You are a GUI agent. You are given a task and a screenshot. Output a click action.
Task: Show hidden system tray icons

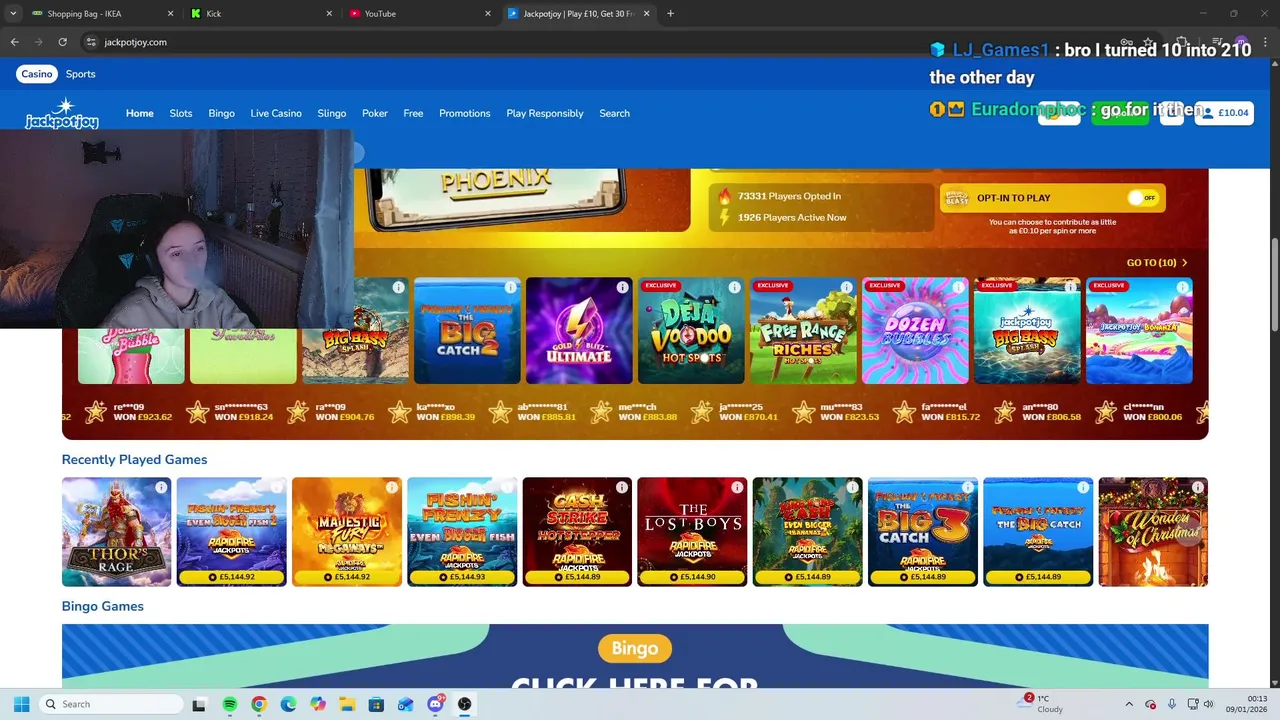(x=1129, y=704)
